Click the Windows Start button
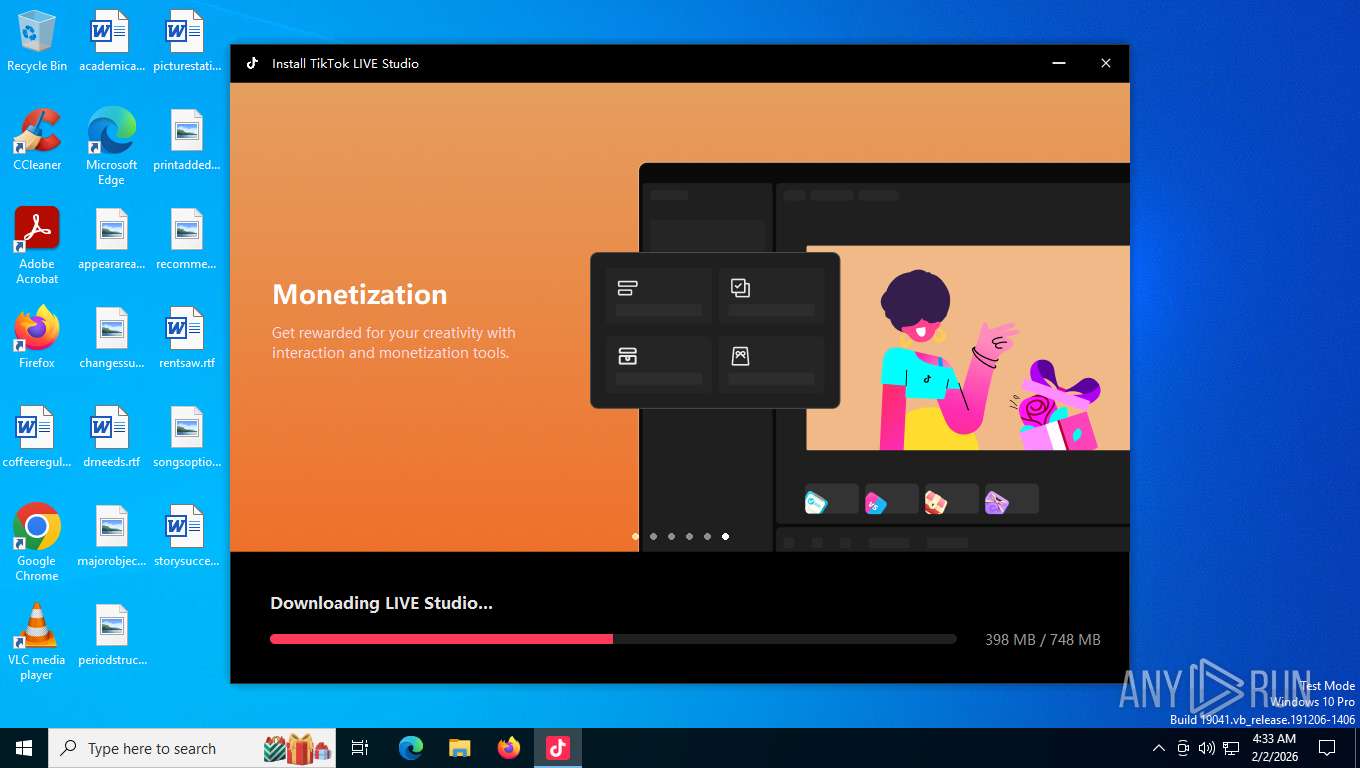 (x=24, y=748)
